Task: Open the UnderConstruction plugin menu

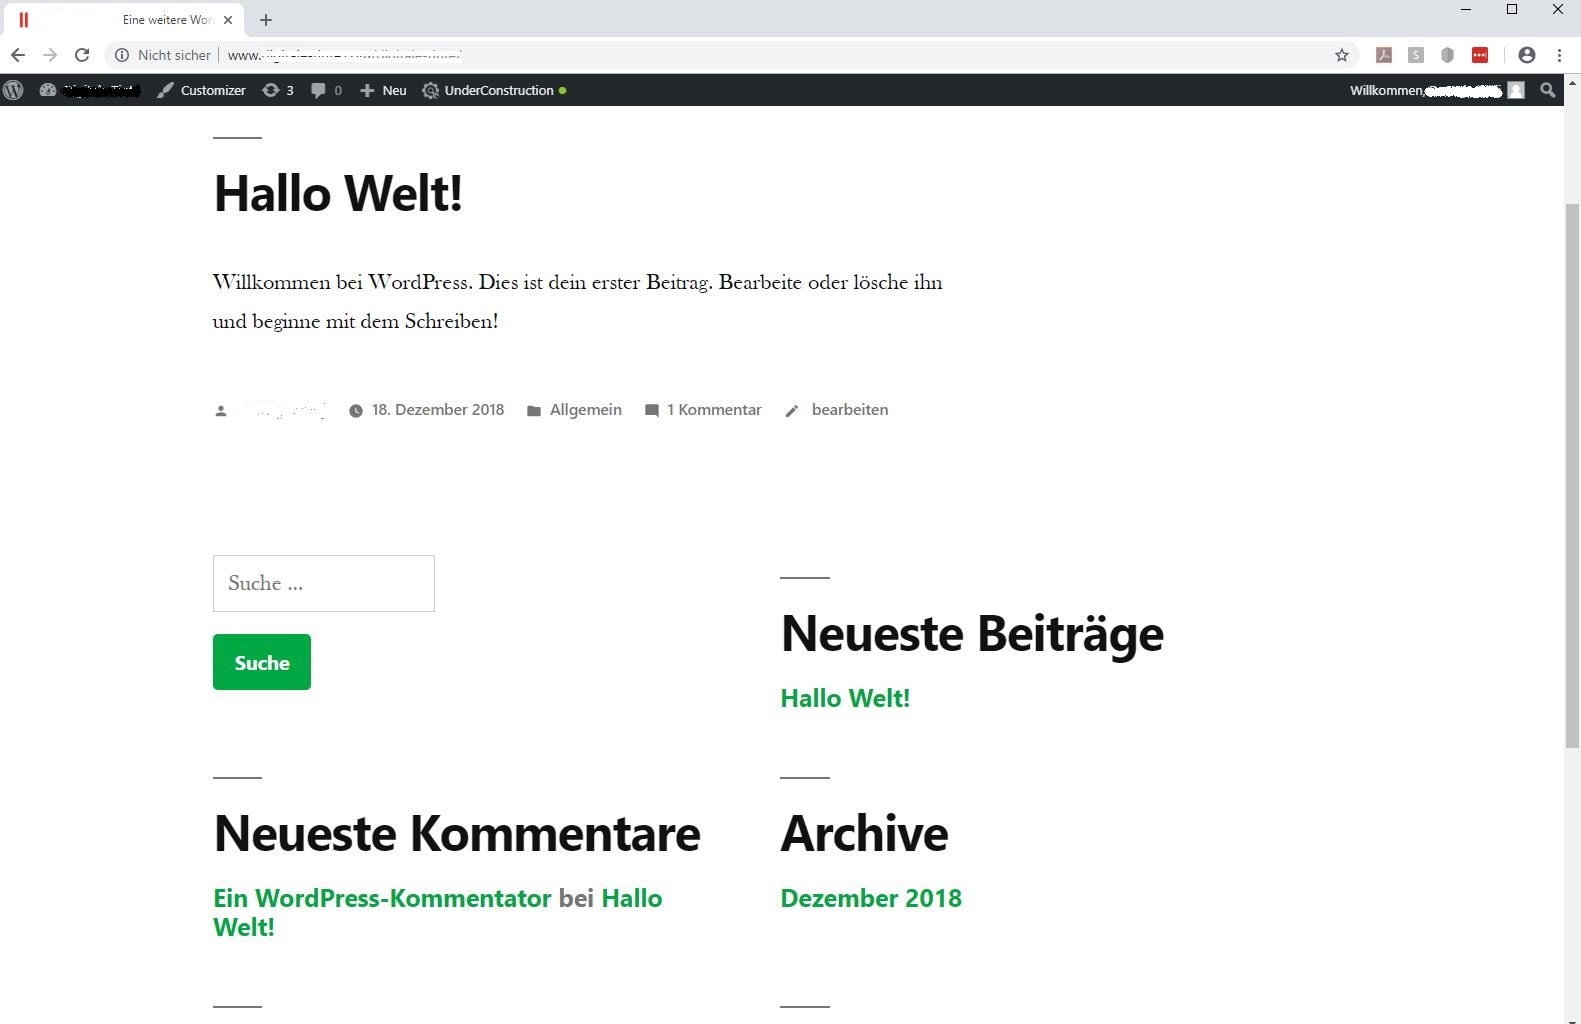Action: coord(494,90)
